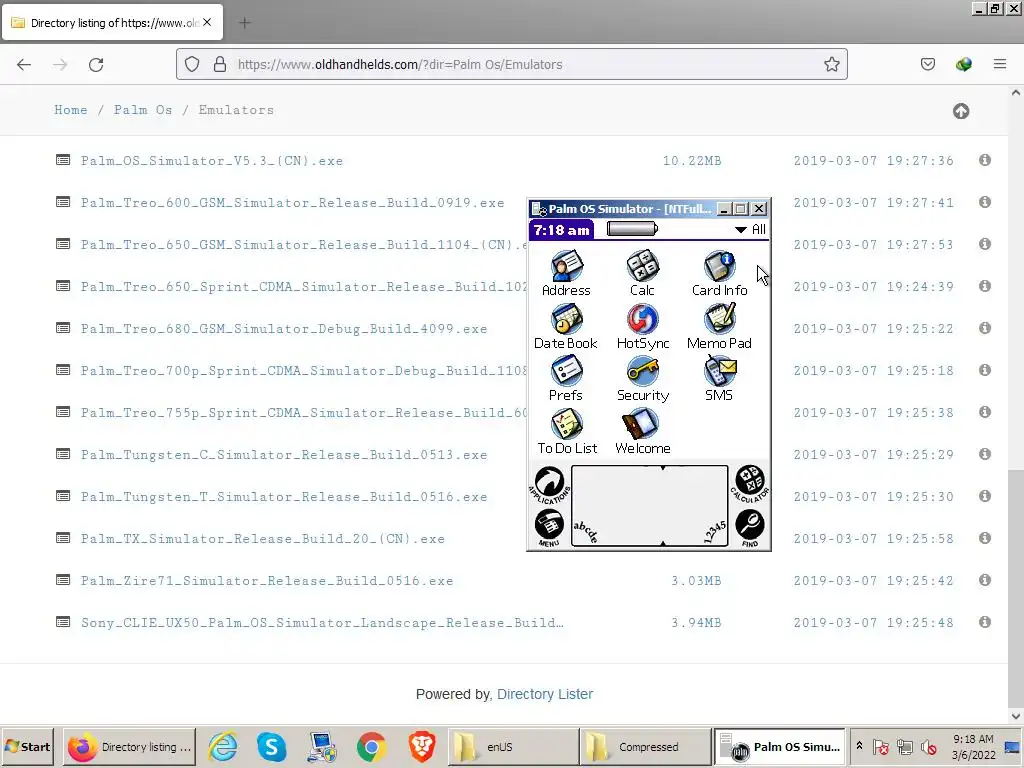The height and width of the screenshot is (768, 1024).
Task: Download Palm_Treo_600_GSM_Simulator file
Action: pyautogui.click(x=293, y=202)
